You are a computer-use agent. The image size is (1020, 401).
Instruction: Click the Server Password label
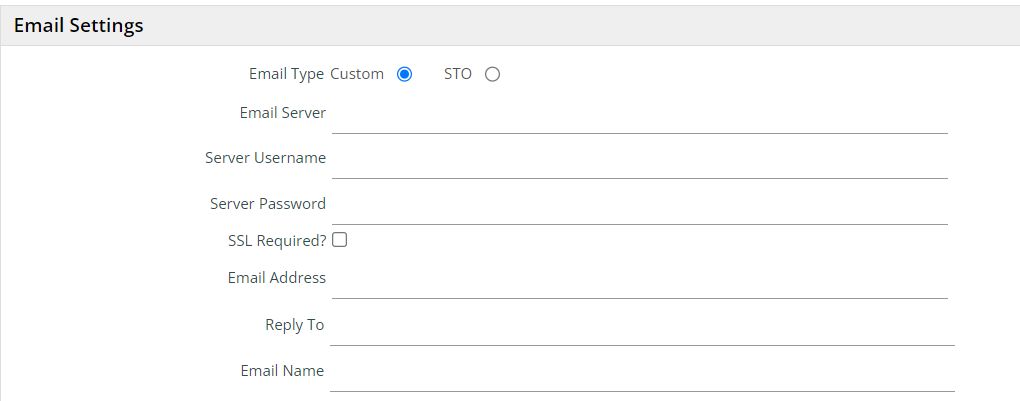[267, 204]
